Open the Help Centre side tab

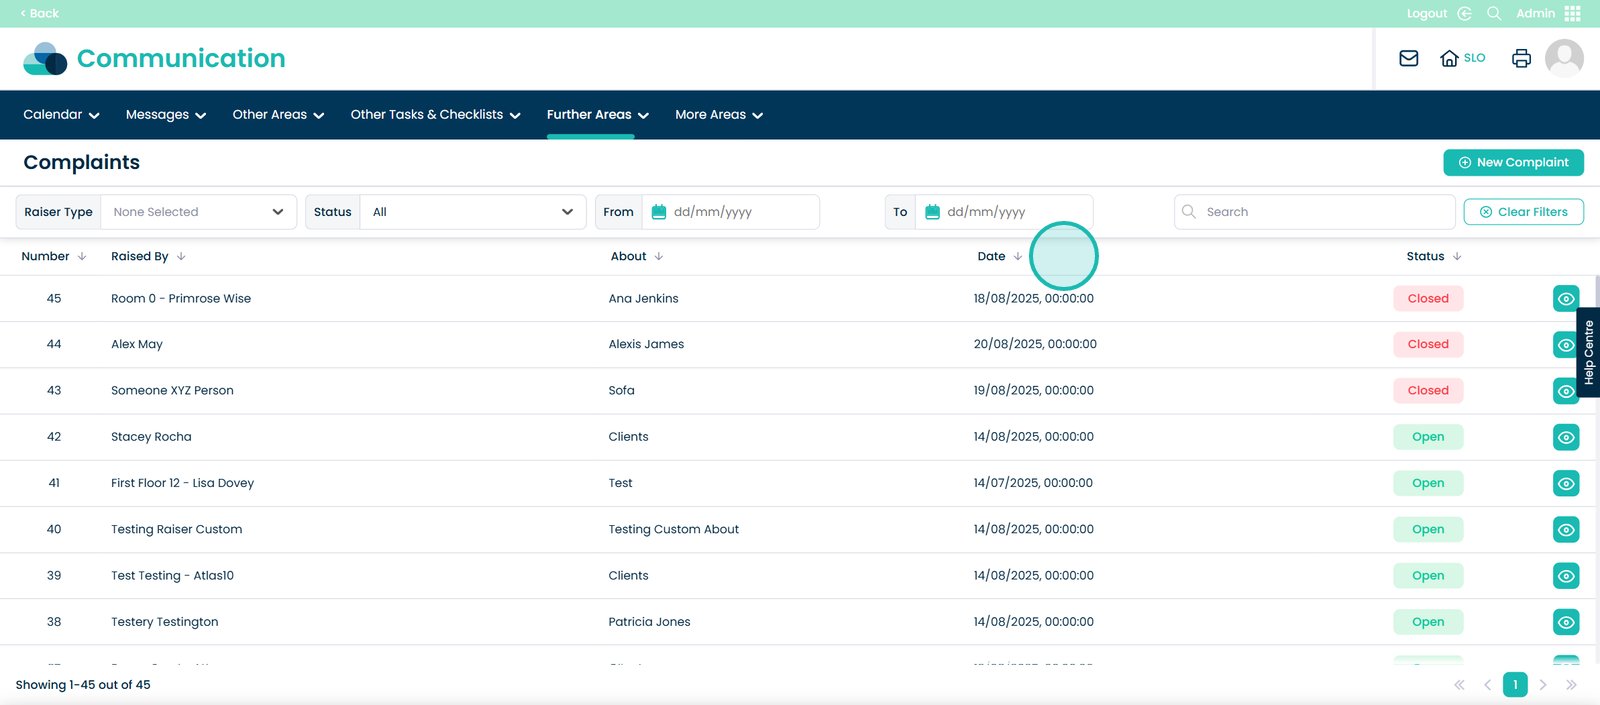(1588, 352)
